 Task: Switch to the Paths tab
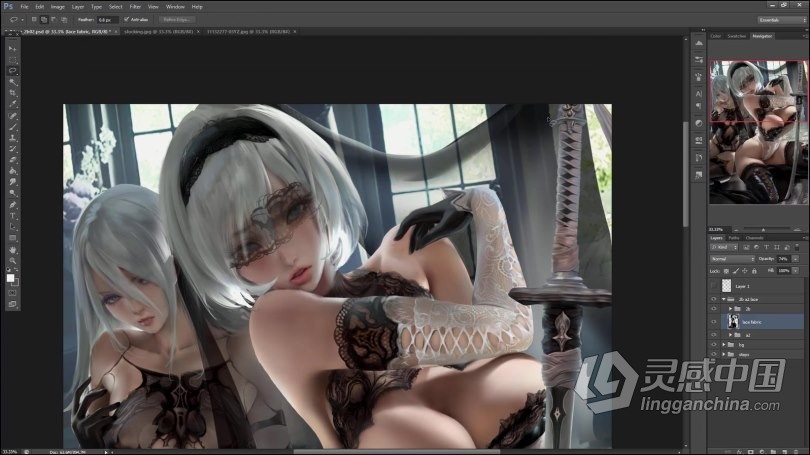tap(734, 238)
